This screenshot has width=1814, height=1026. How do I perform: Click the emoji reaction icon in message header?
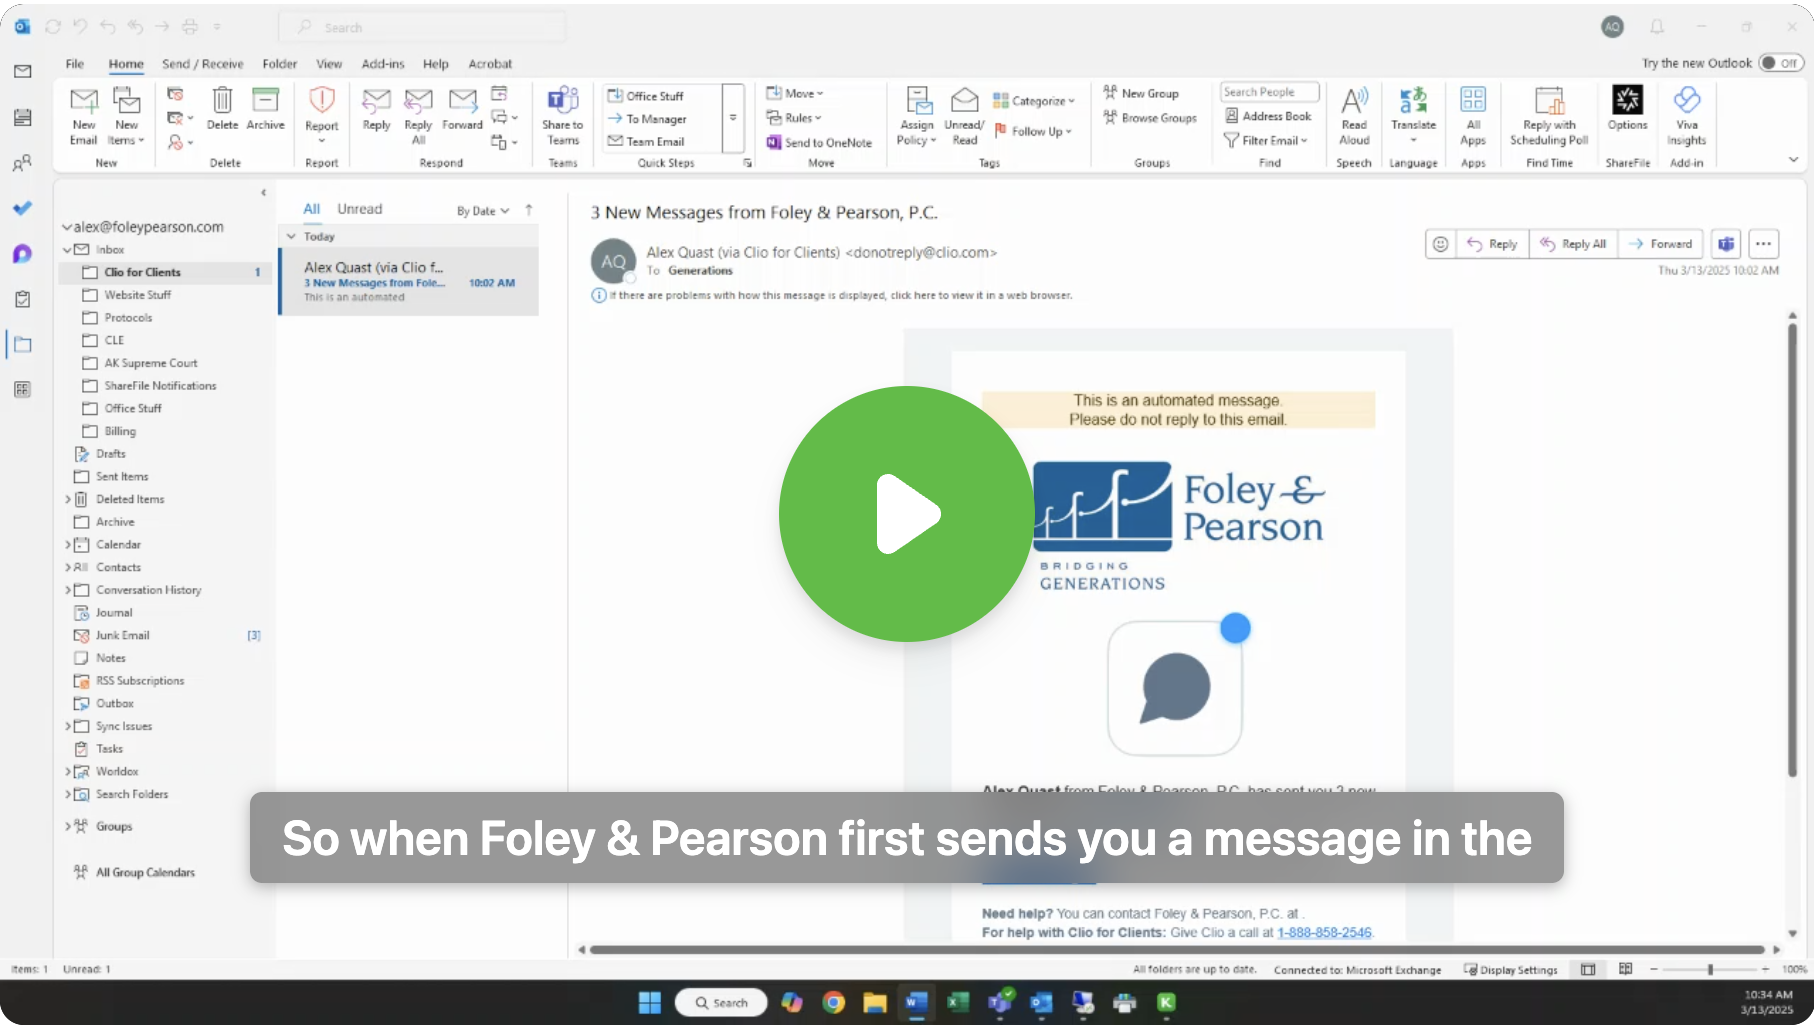coord(1440,244)
